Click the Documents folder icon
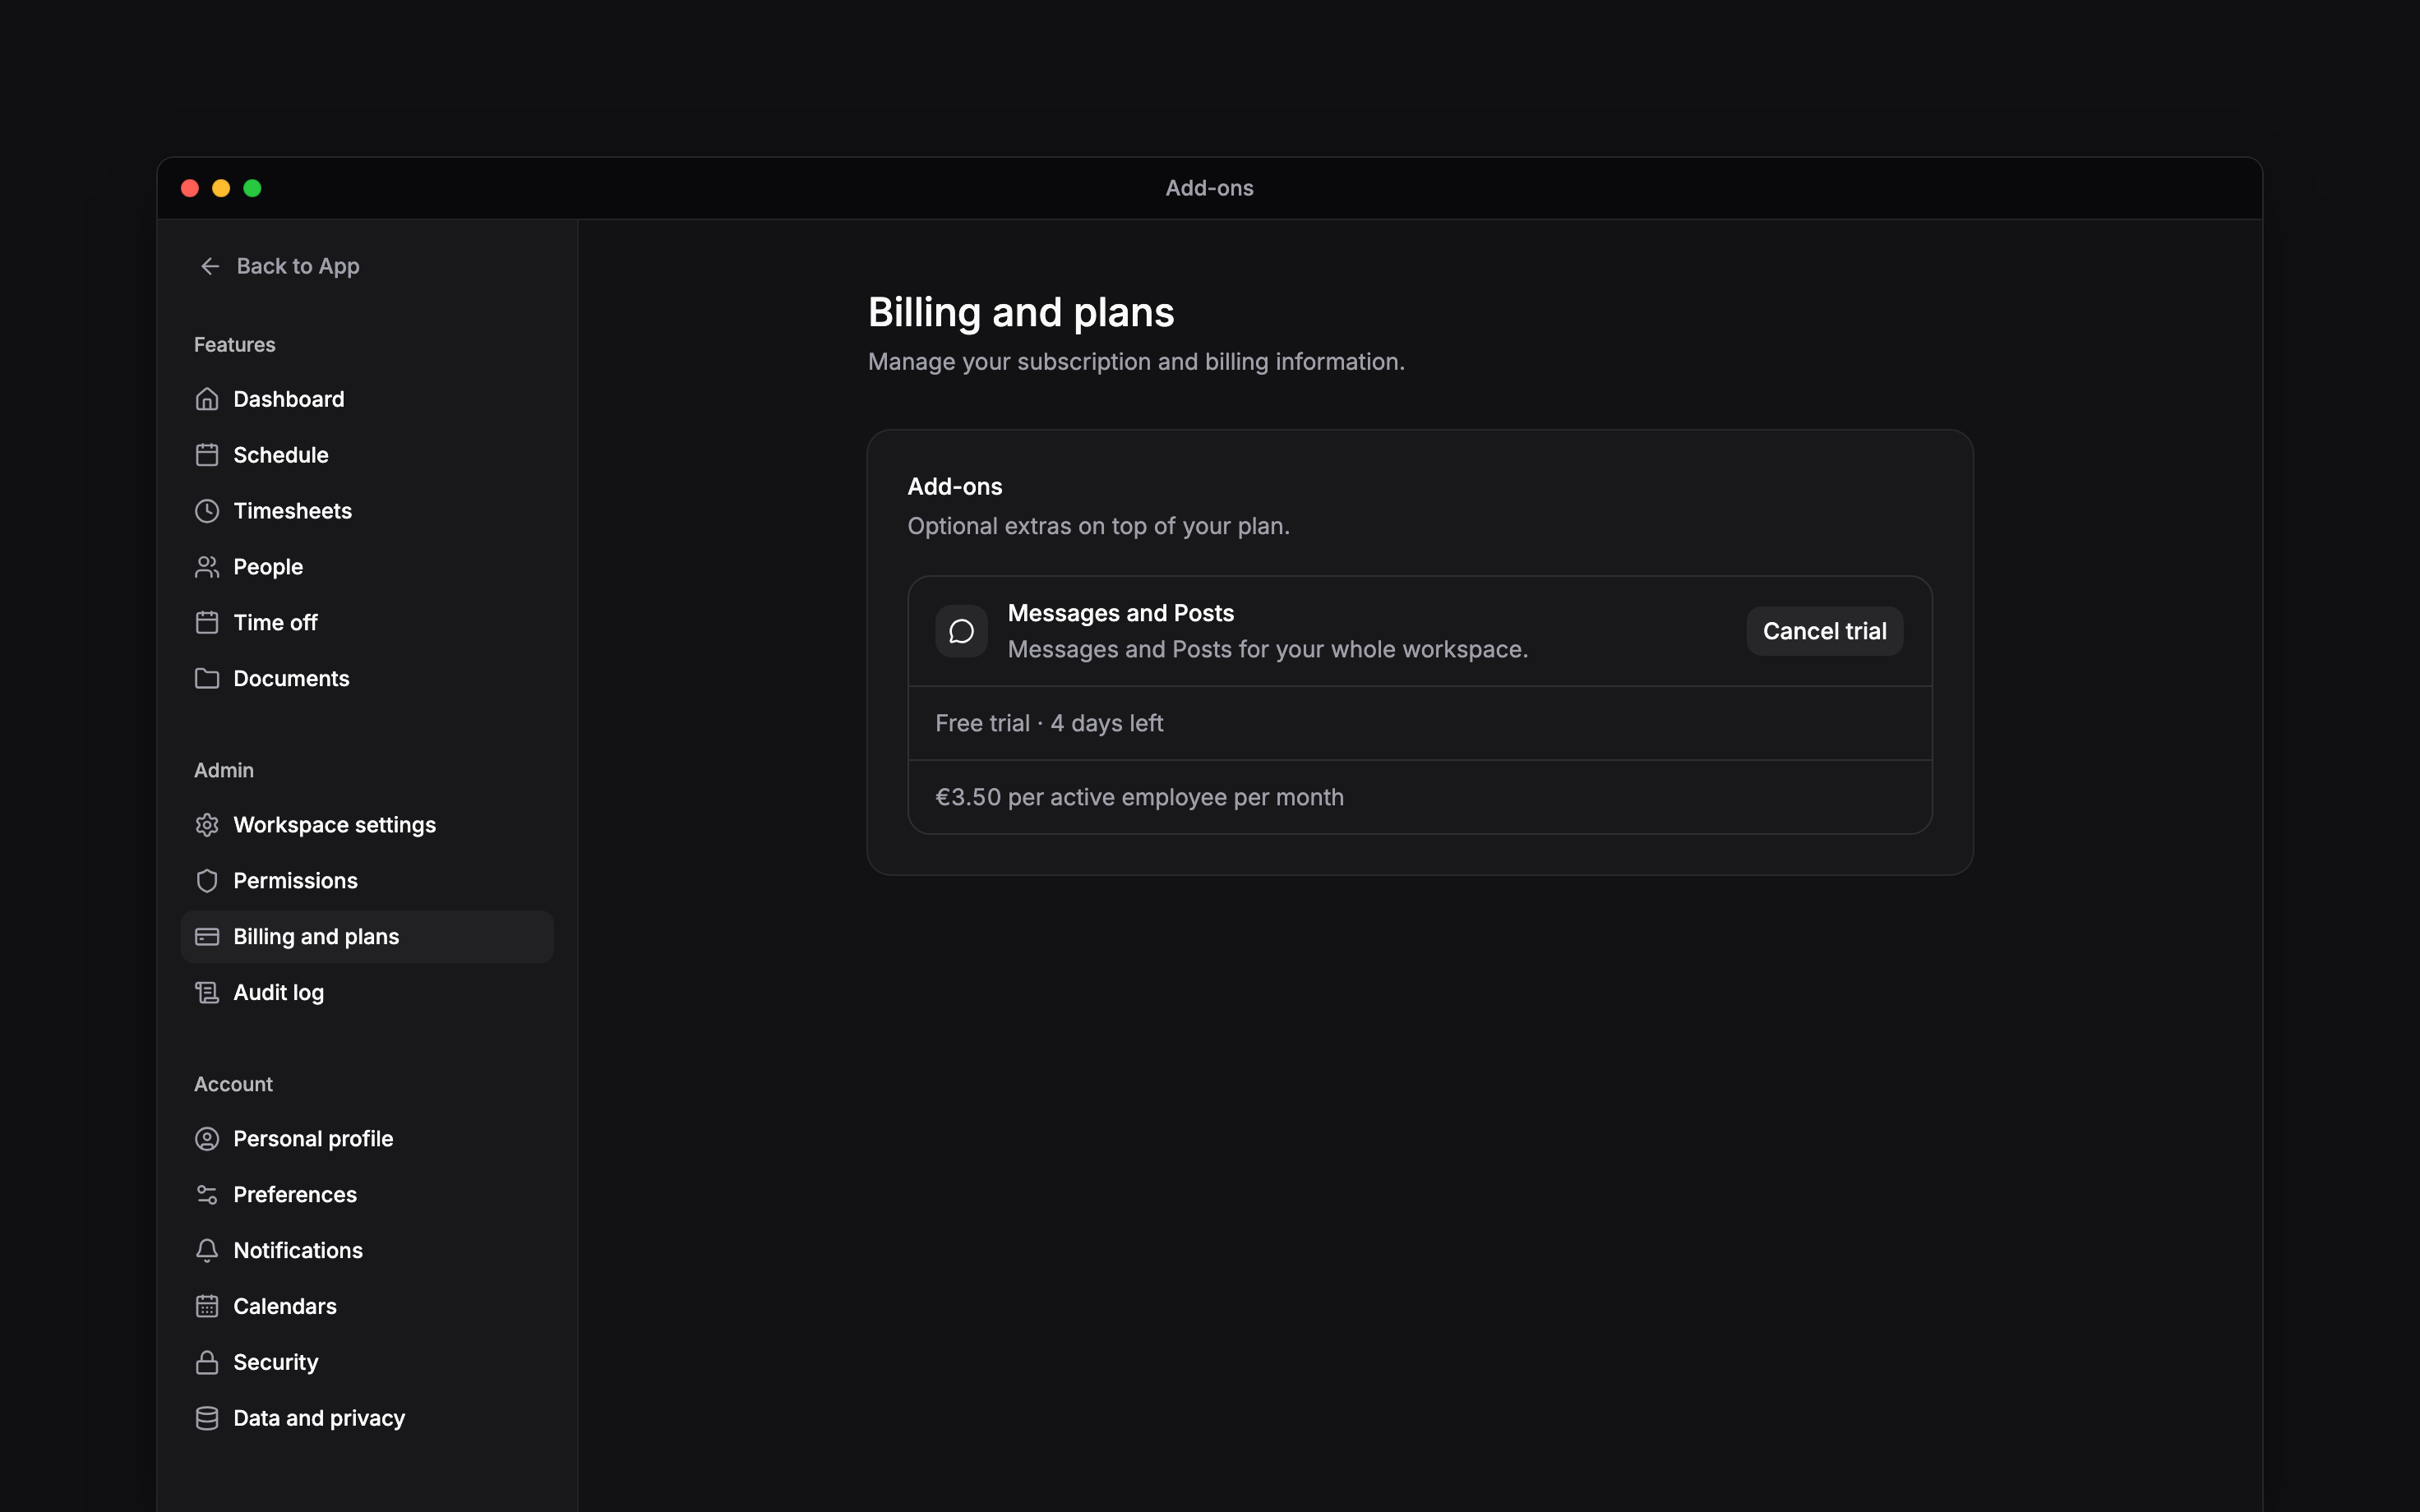Image resolution: width=2420 pixels, height=1512 pixels. click(207, 679)
